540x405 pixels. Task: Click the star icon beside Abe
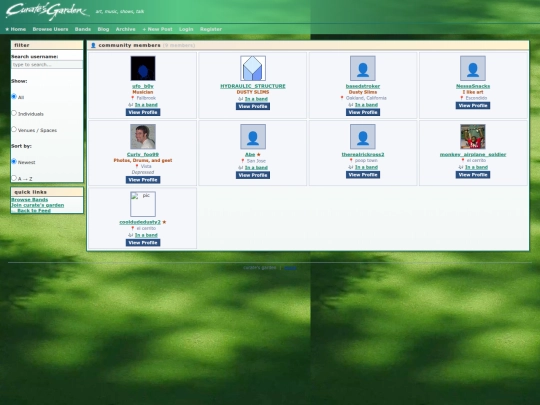[x=259, y=155]
